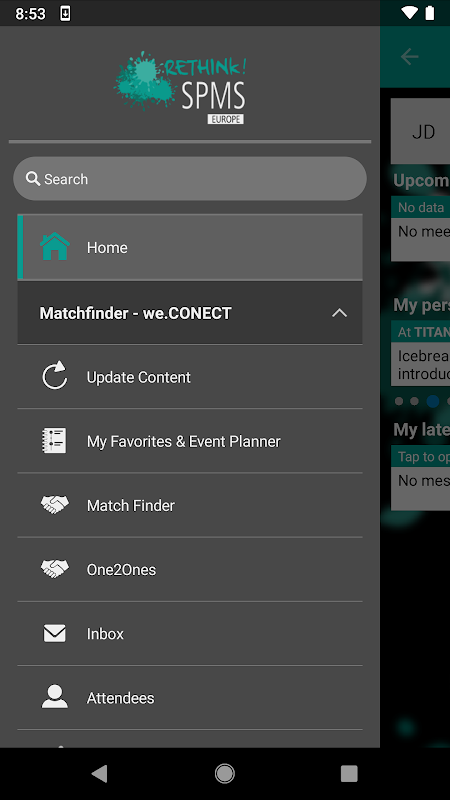
Task: Open the Match Finder entry
Action: (x=190, y=505)
